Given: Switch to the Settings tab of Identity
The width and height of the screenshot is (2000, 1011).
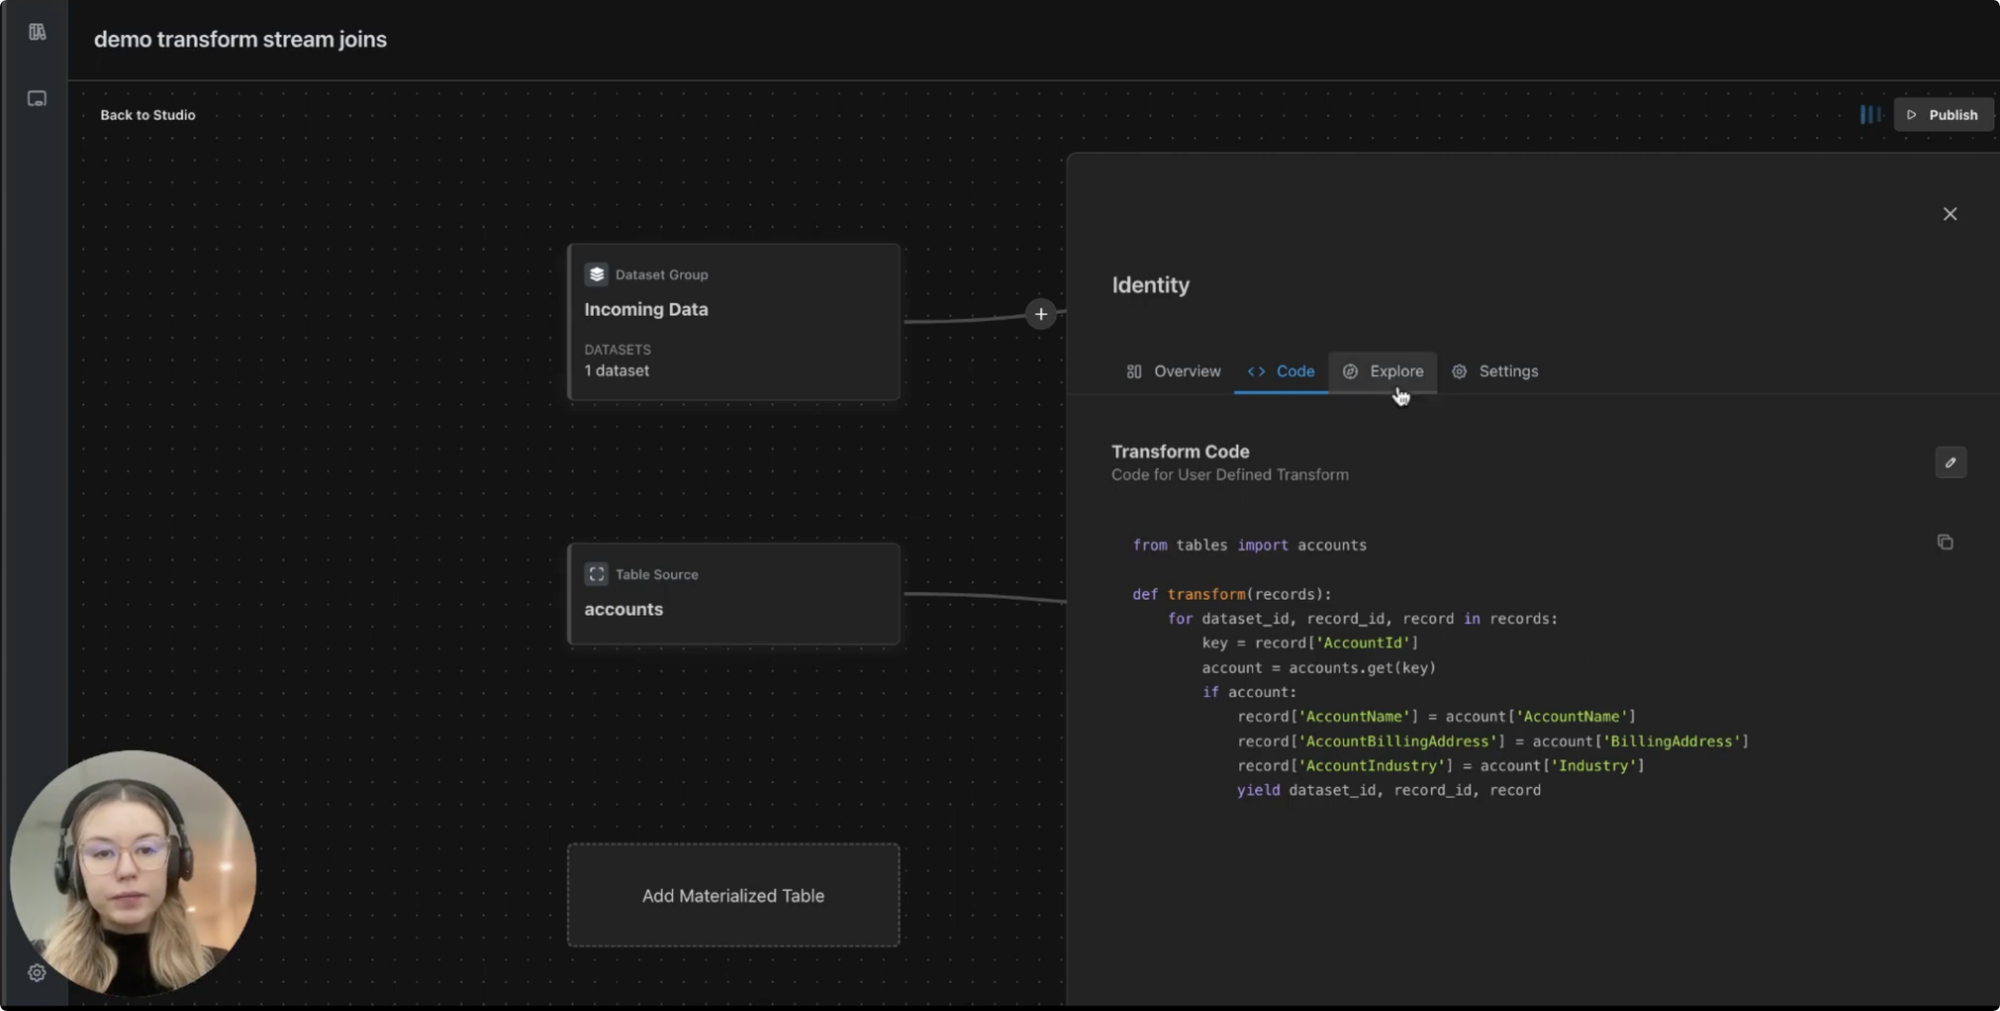Looking at the screenshot, I should pyautogui.click(x=1496, y=371).
